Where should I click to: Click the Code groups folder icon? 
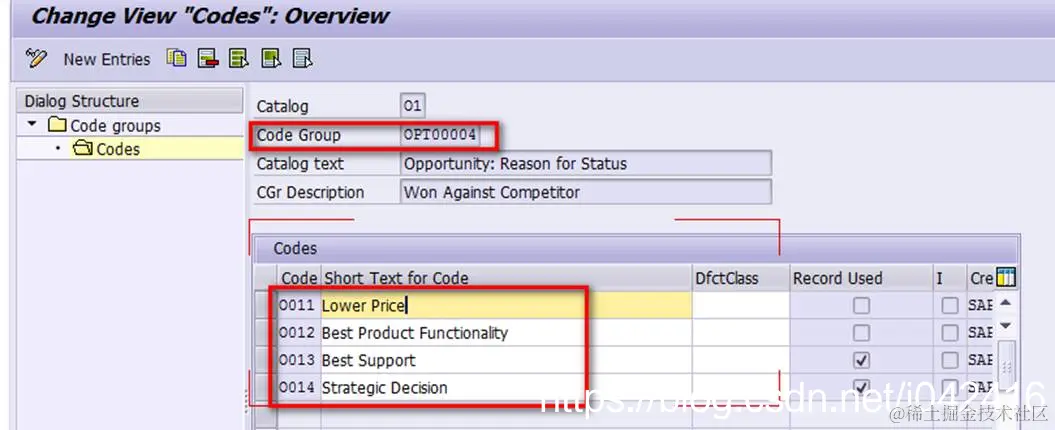point(57,124)
